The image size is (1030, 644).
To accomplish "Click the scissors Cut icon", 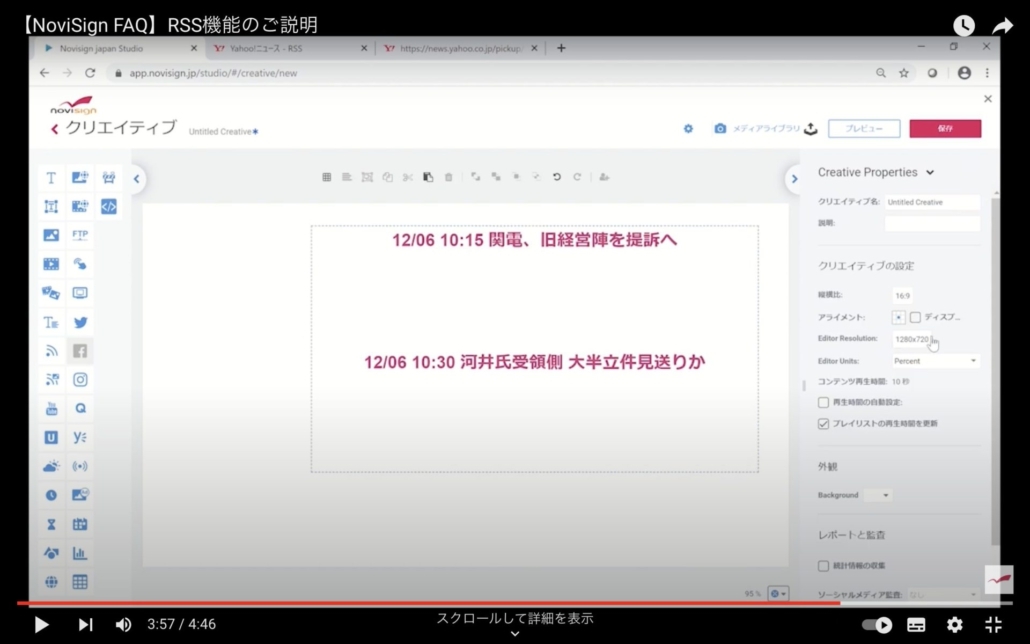I will [408, 177].
